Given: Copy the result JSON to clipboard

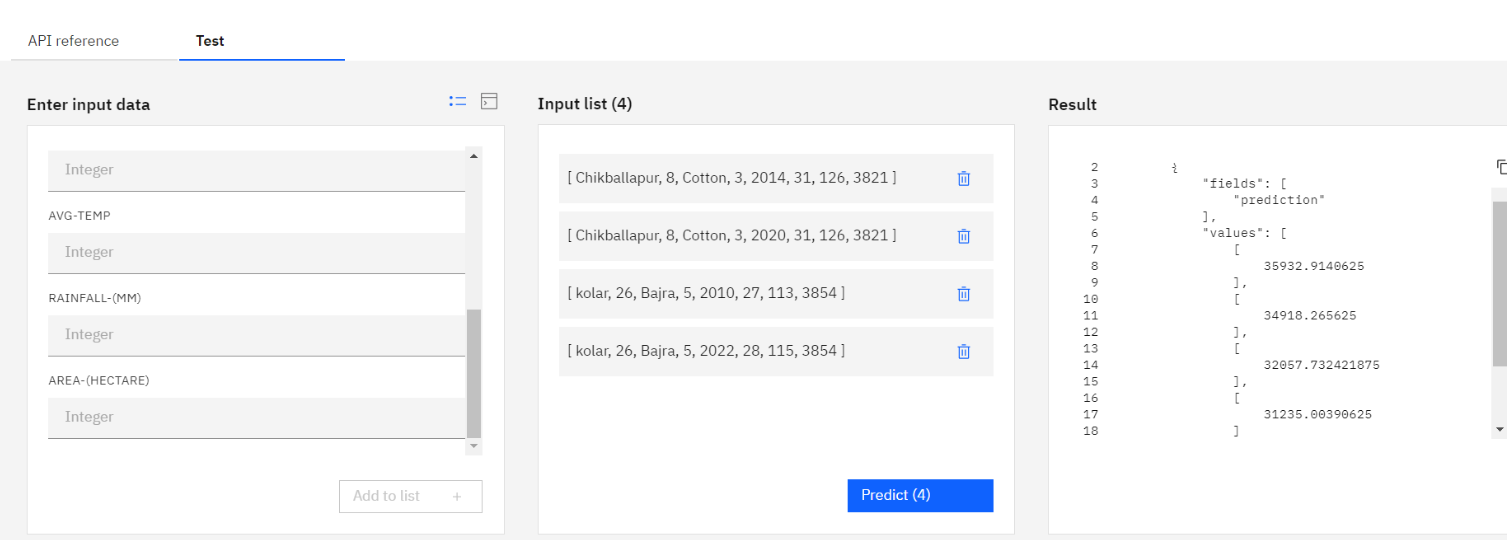Looking at the screenshot, I should point(1501,167).
